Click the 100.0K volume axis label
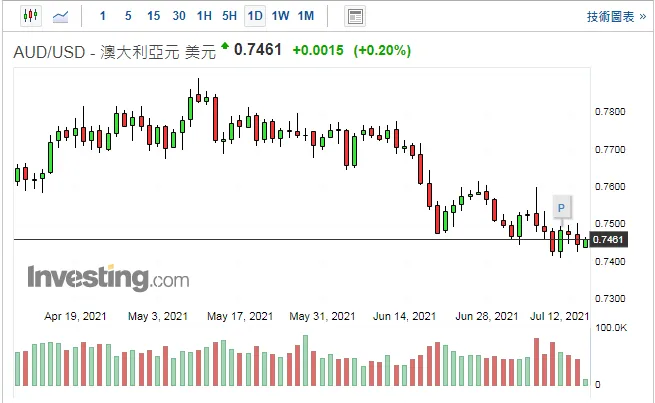The height and width of the screenshot is (403, 655). point(611,328)
